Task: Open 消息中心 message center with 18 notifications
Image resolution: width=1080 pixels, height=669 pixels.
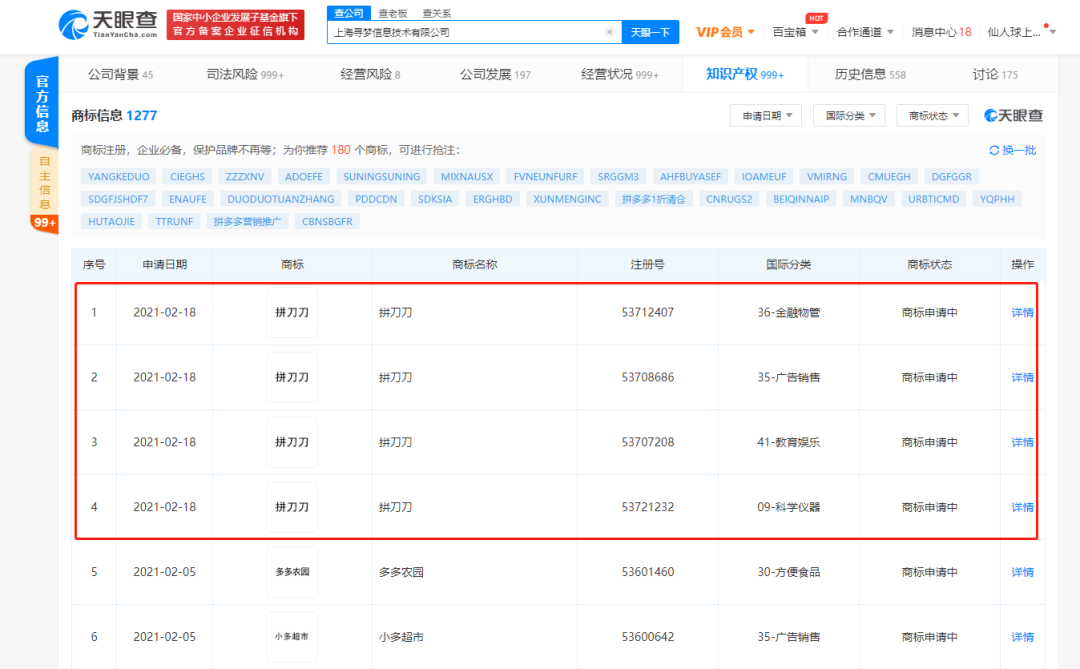Action: pyautogui.click(x=940, y=31)
